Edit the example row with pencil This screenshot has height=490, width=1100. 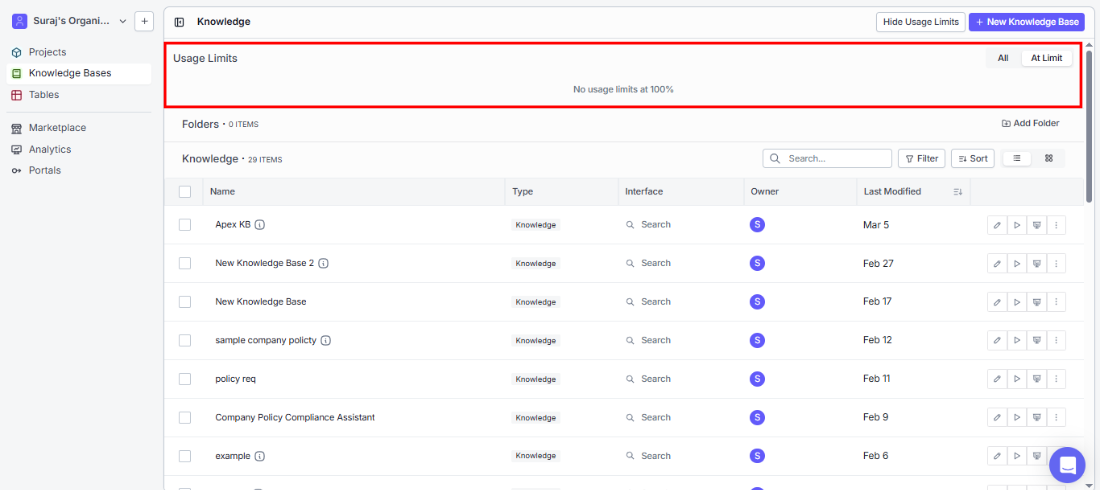click(x=997, y=456)
